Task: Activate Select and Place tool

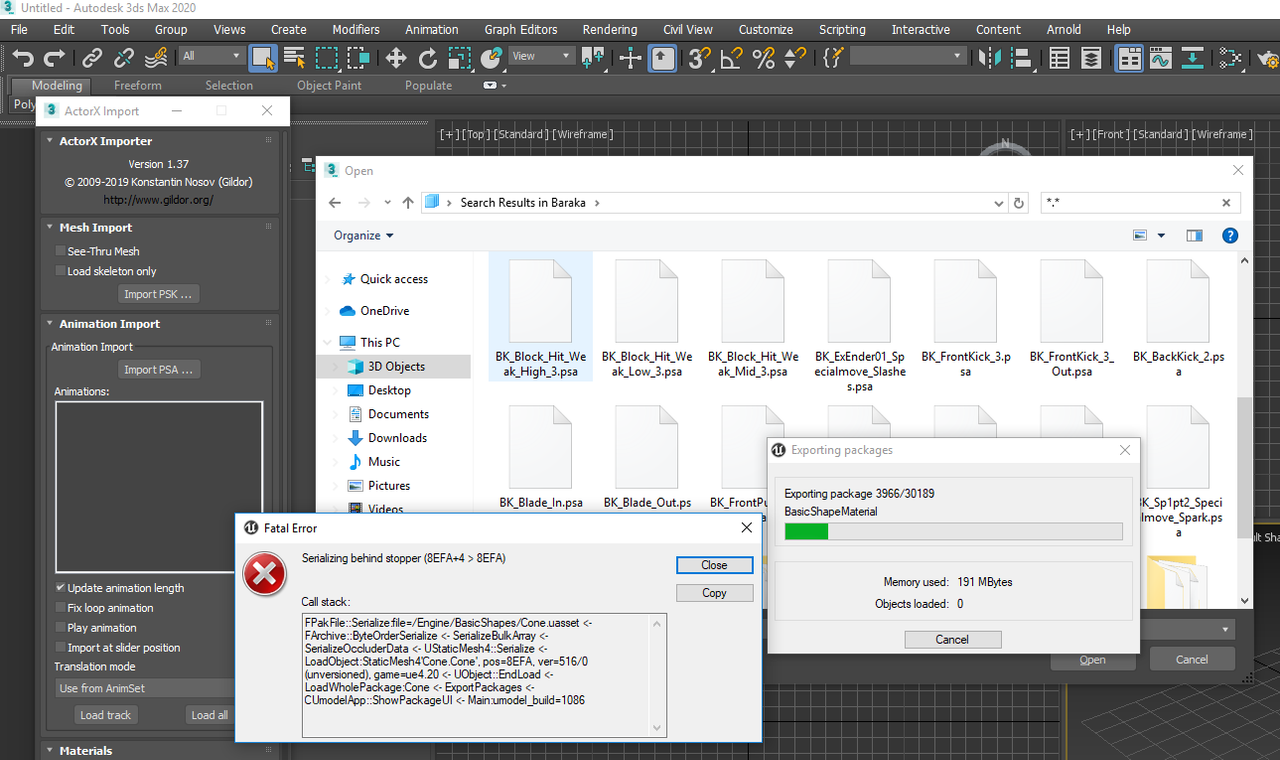Action: 492,58
